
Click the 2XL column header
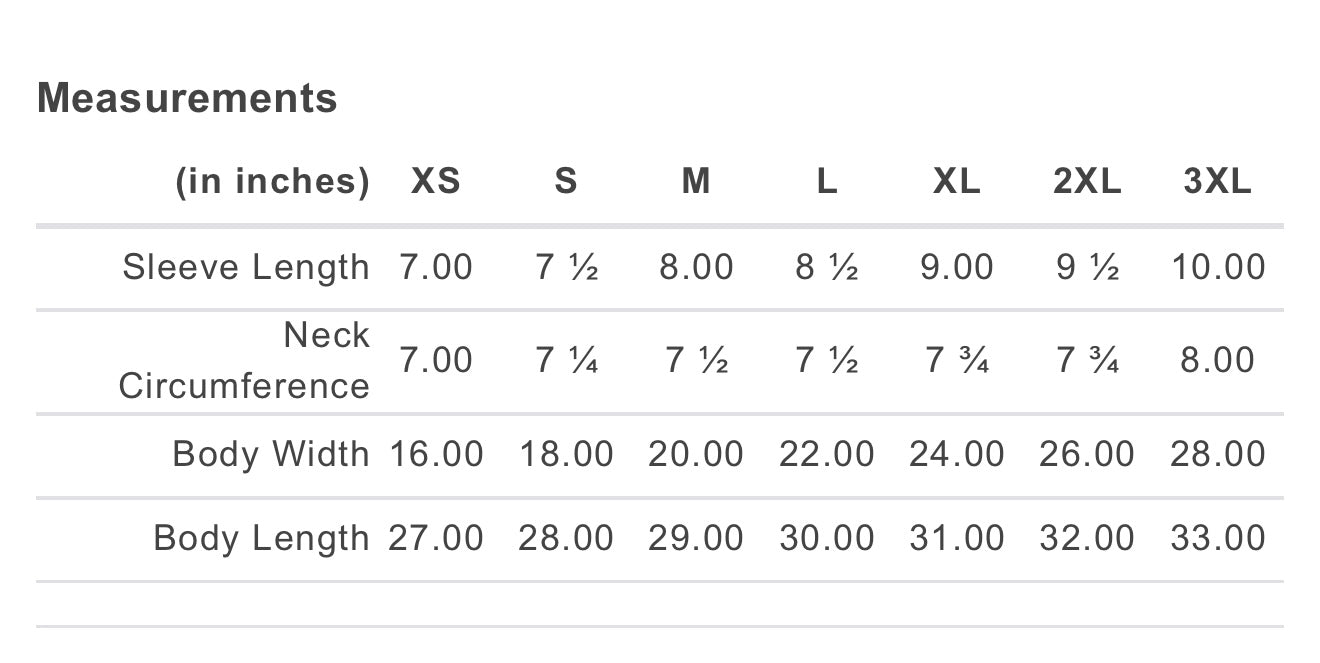1087,181
